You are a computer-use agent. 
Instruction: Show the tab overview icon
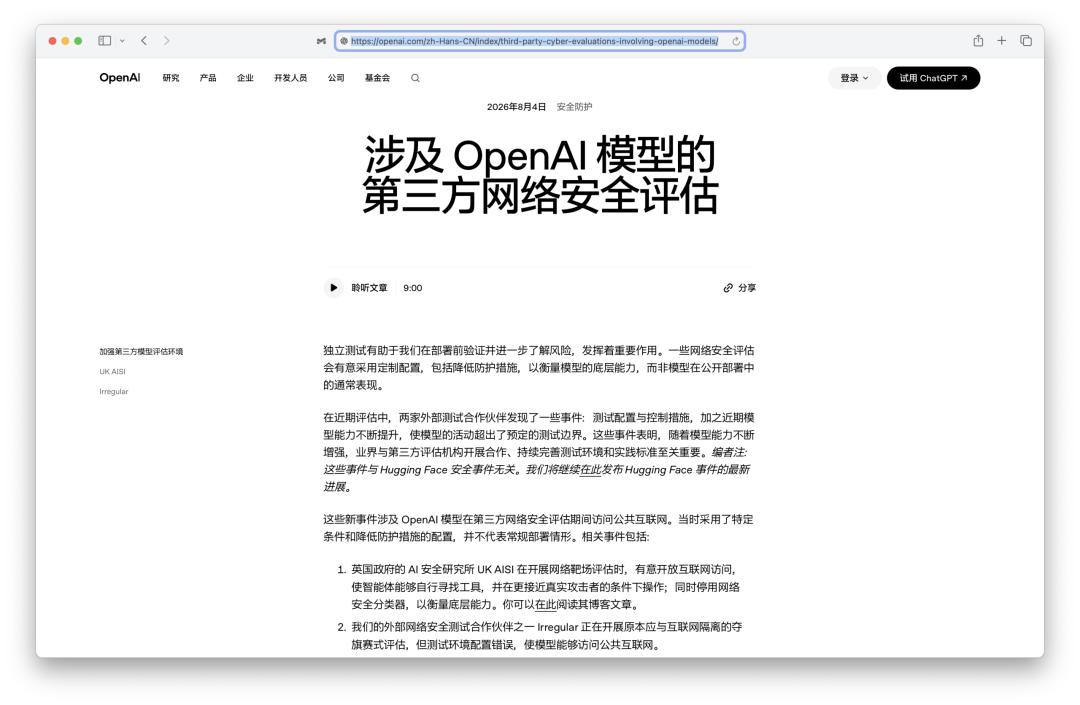[x=1026, y=41]
